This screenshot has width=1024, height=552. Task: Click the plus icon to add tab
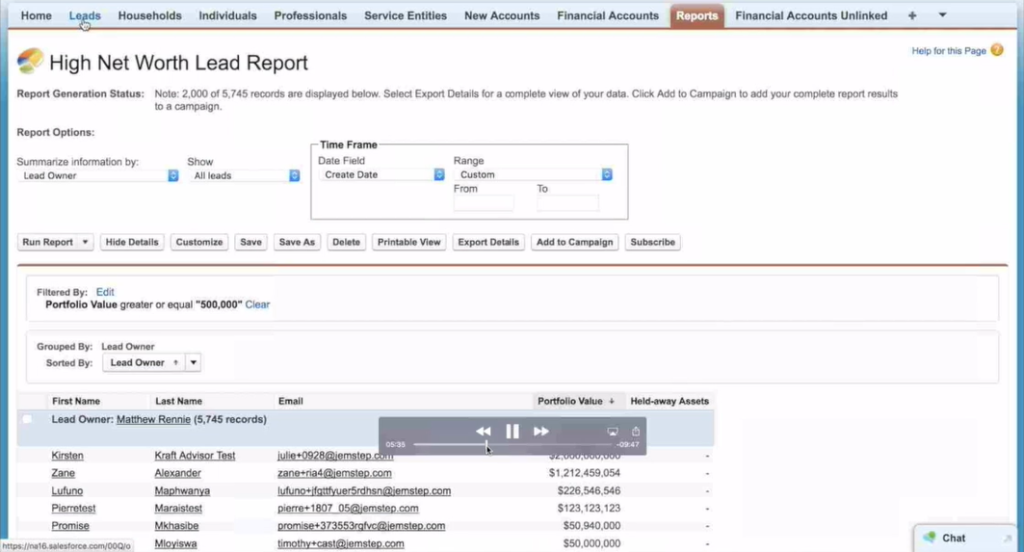[x=912, y=16]
